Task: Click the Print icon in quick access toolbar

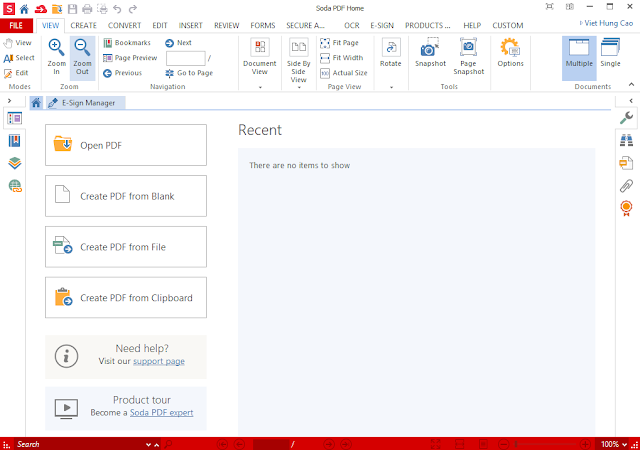Action: coord(87,9)
